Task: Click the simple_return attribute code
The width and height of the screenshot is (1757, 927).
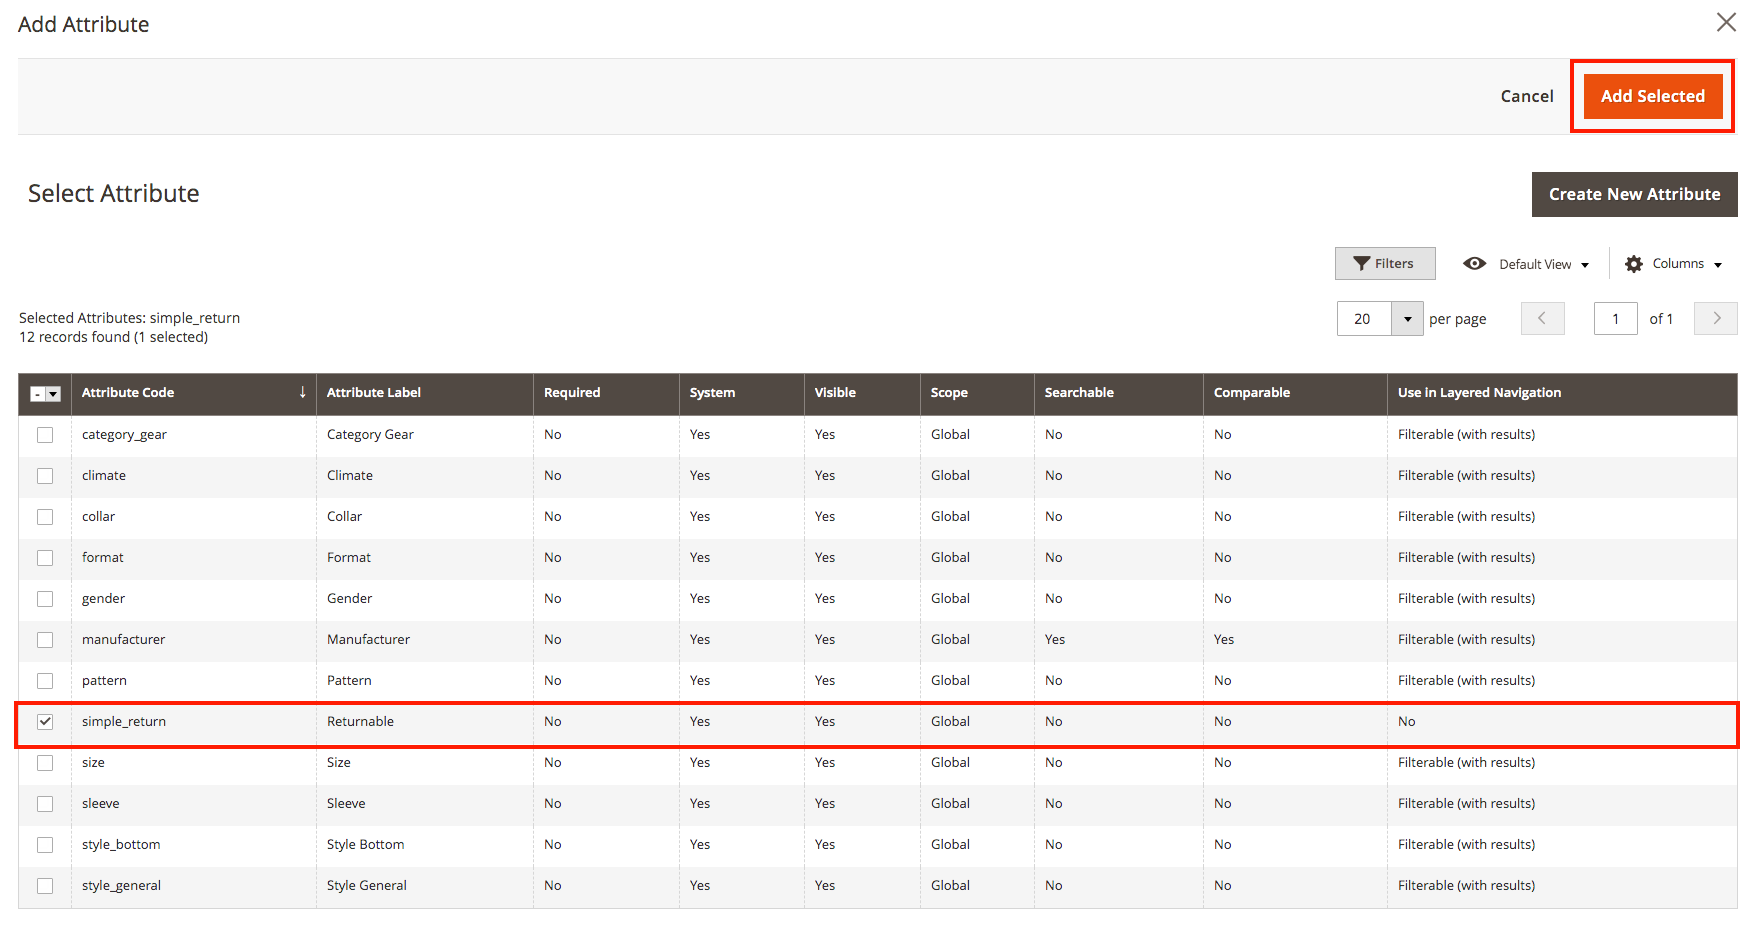Action: [x=124, y=721]
